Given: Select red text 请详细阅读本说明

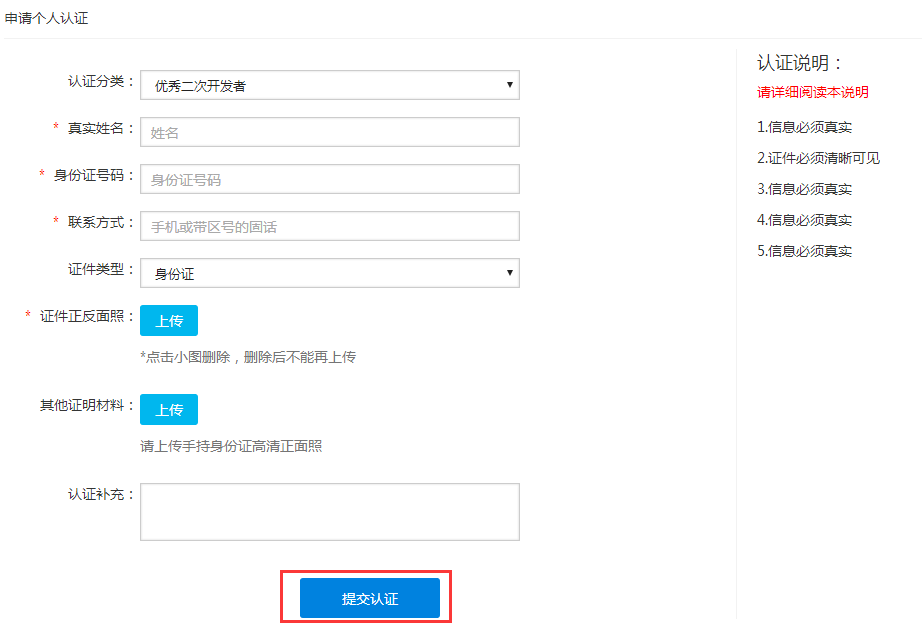Looking at the screenshot, I should pyautogui.click(x=813, y=92).
